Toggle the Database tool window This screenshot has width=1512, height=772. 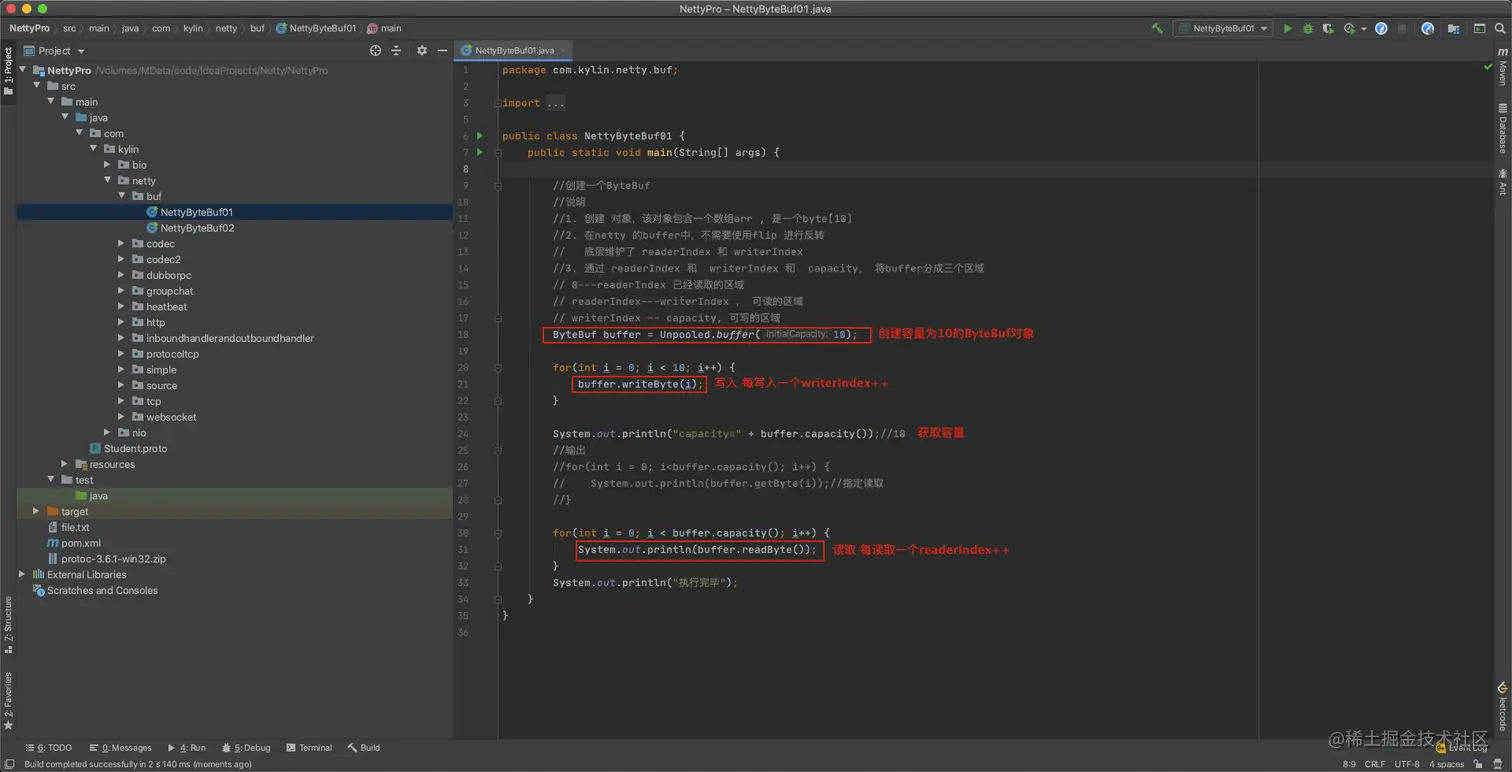[1502, 128]
